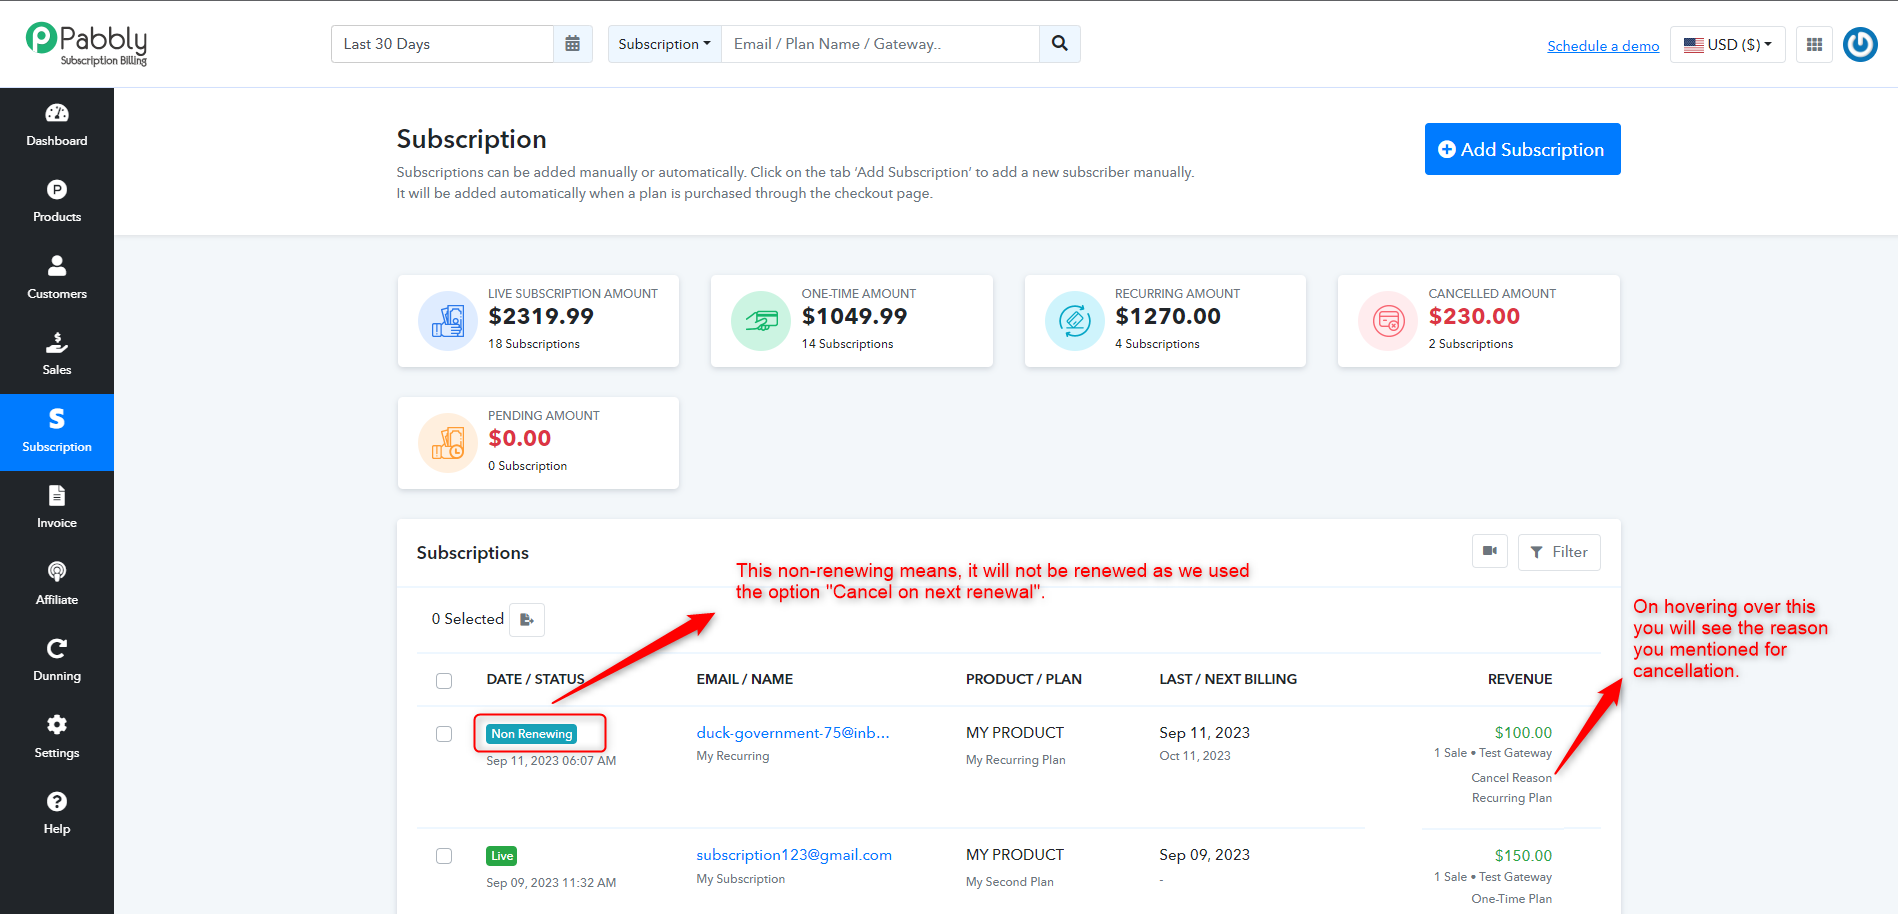Screen dimensions: 1898x914
Task: Click the video tutorial camera icon
Action: (1489, 552)
